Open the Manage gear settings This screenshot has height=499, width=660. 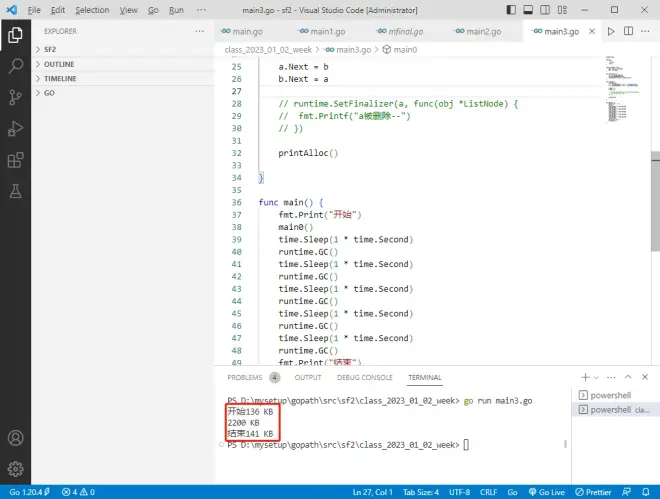click(15, 469)
